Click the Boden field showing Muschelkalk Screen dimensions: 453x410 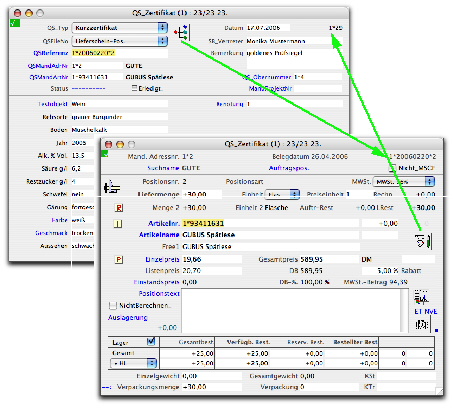click(120, 130)
